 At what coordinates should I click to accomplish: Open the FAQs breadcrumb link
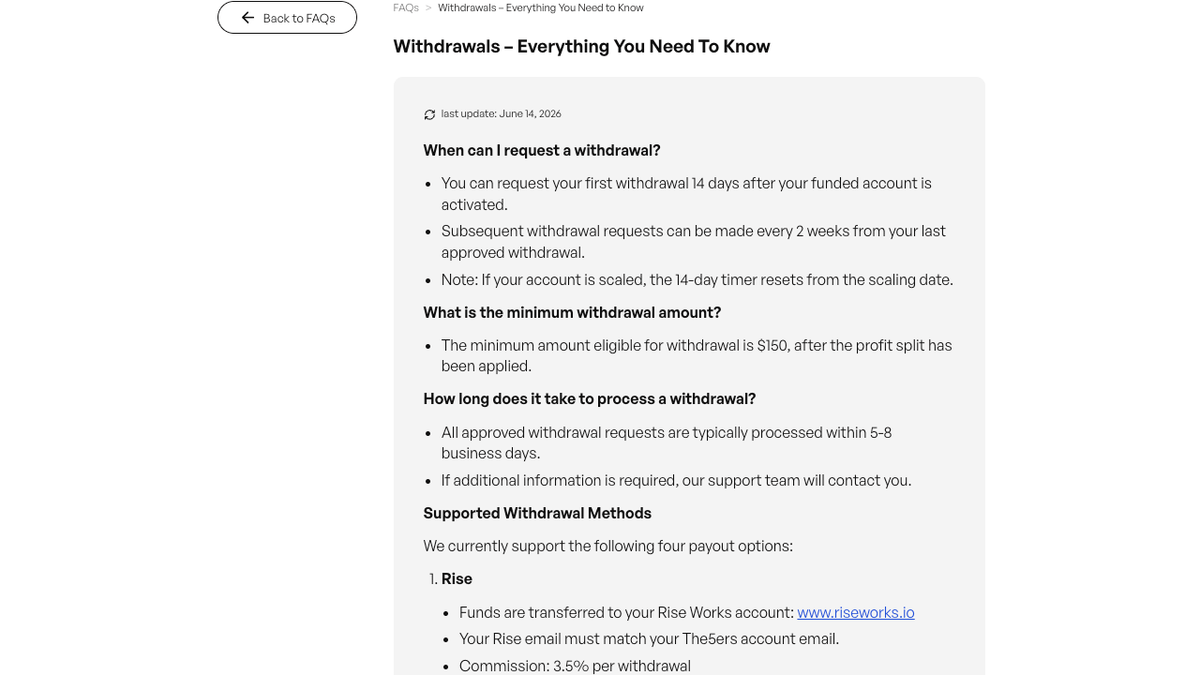pos(406,8)
